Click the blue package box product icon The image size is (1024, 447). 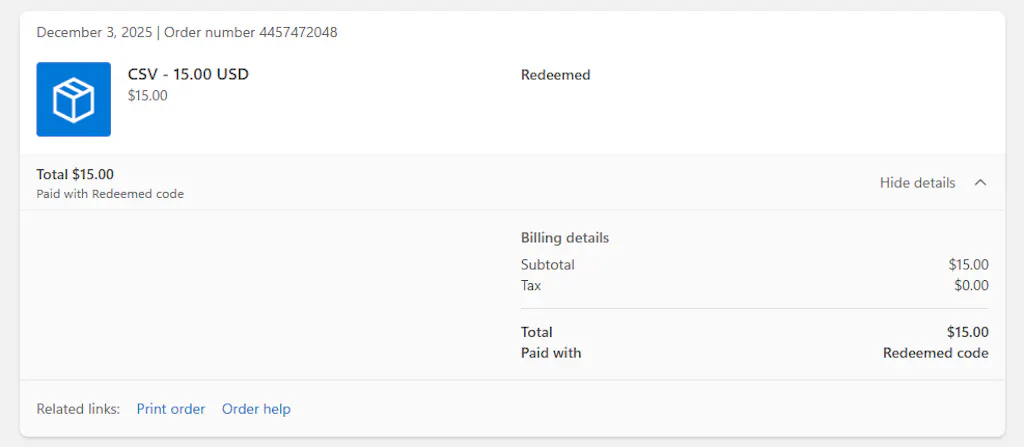73,99
